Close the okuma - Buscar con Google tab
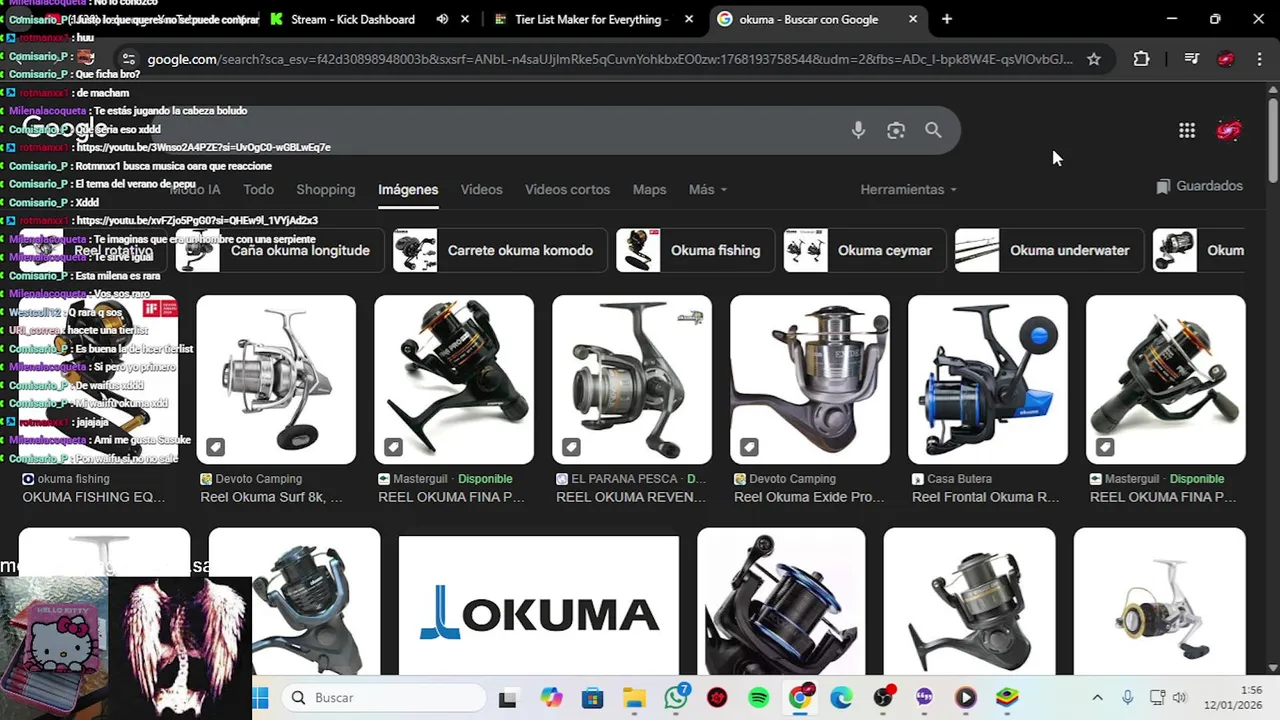Screen dimensions: 1280x720 click(x=913, y=19)
